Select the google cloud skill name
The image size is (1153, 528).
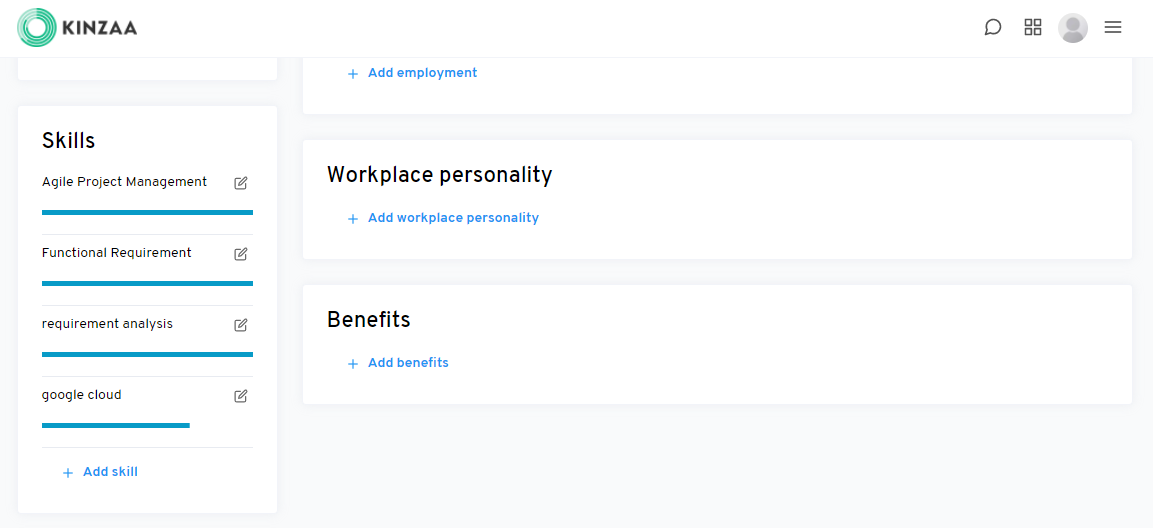click(x=82, y=395)
